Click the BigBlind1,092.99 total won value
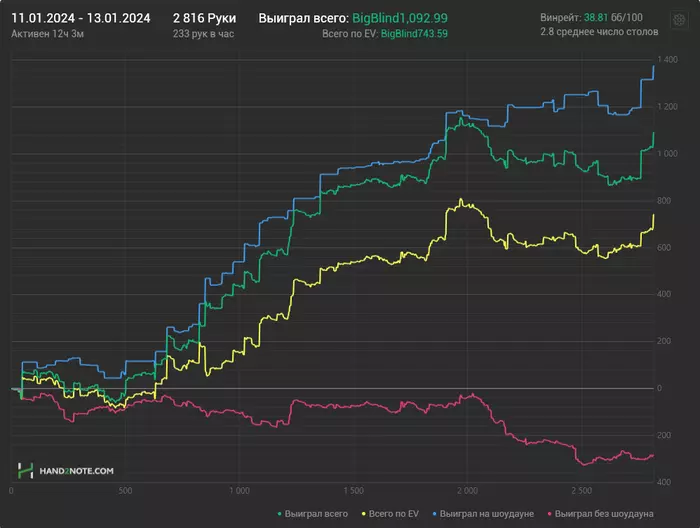Image resolution: width=700 pixels, height=528 pixels. pos(400,18)
